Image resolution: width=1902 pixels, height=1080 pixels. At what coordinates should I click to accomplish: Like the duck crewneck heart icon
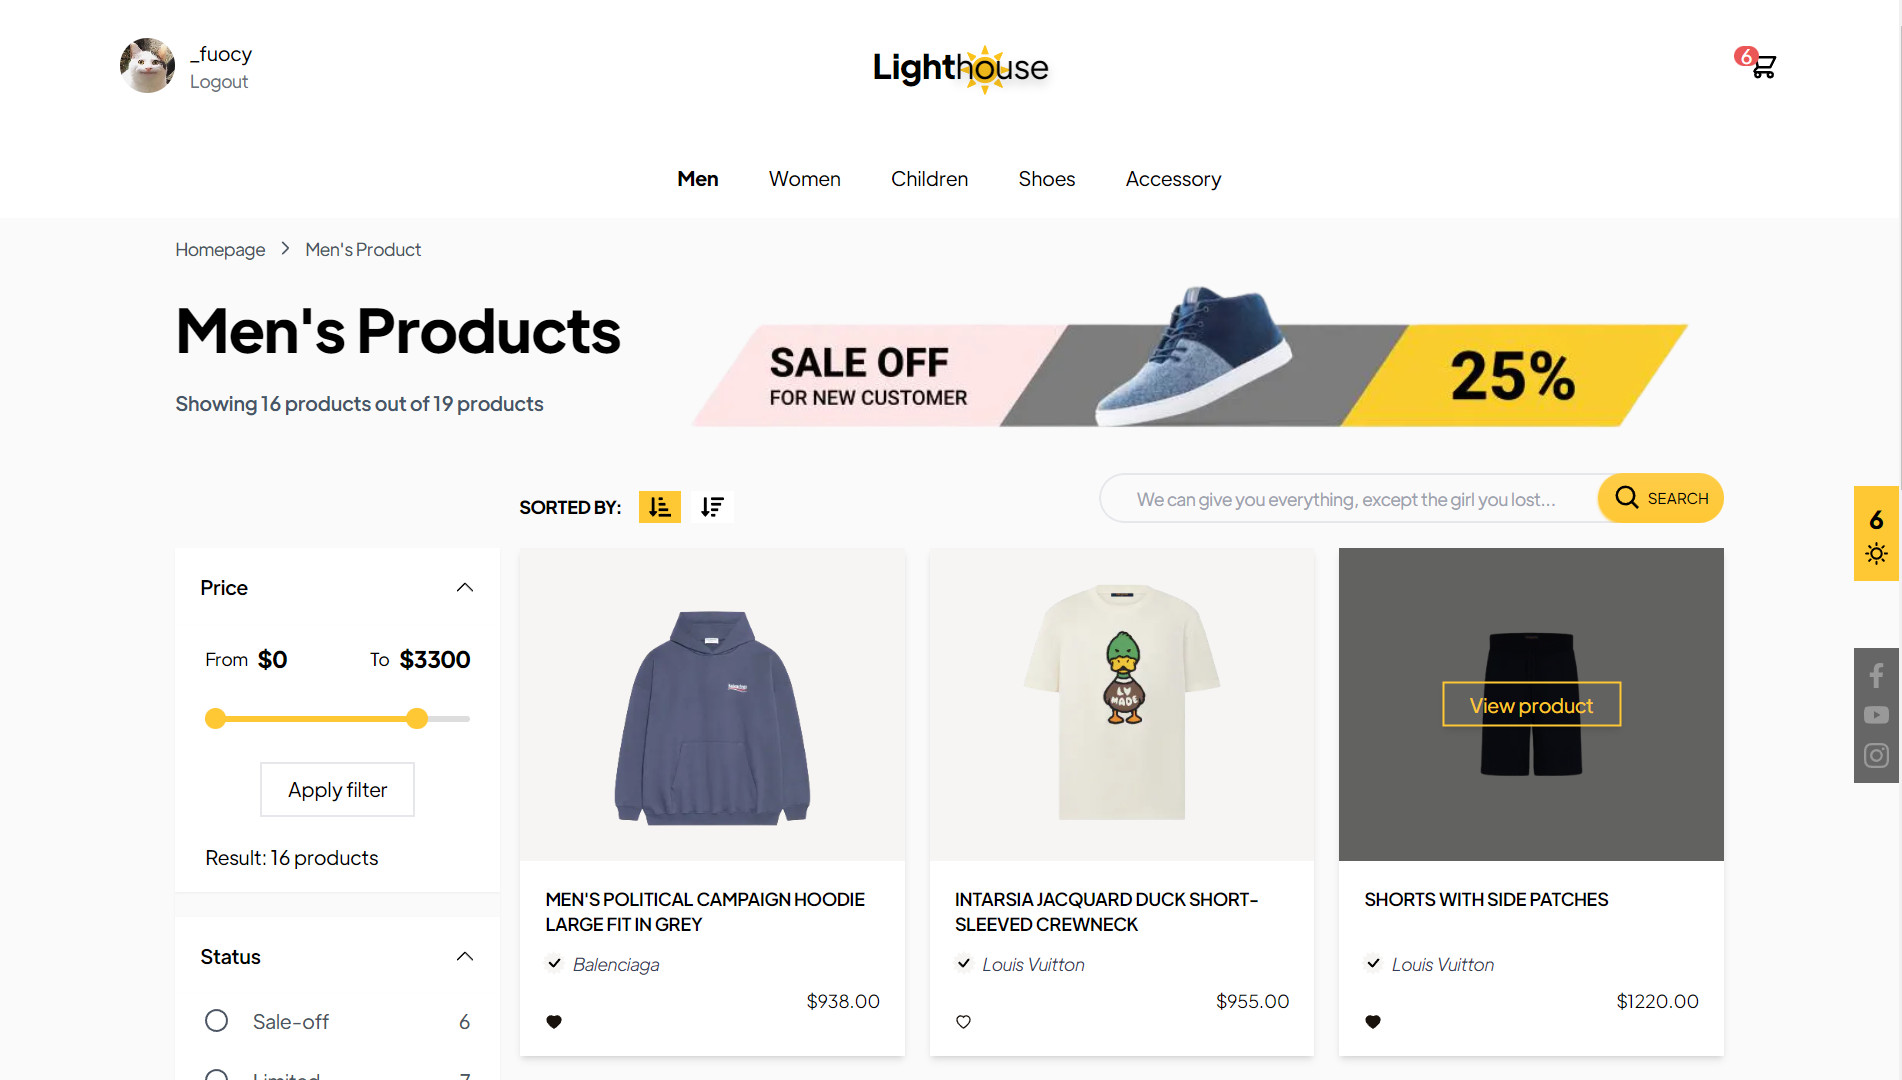963,1021
